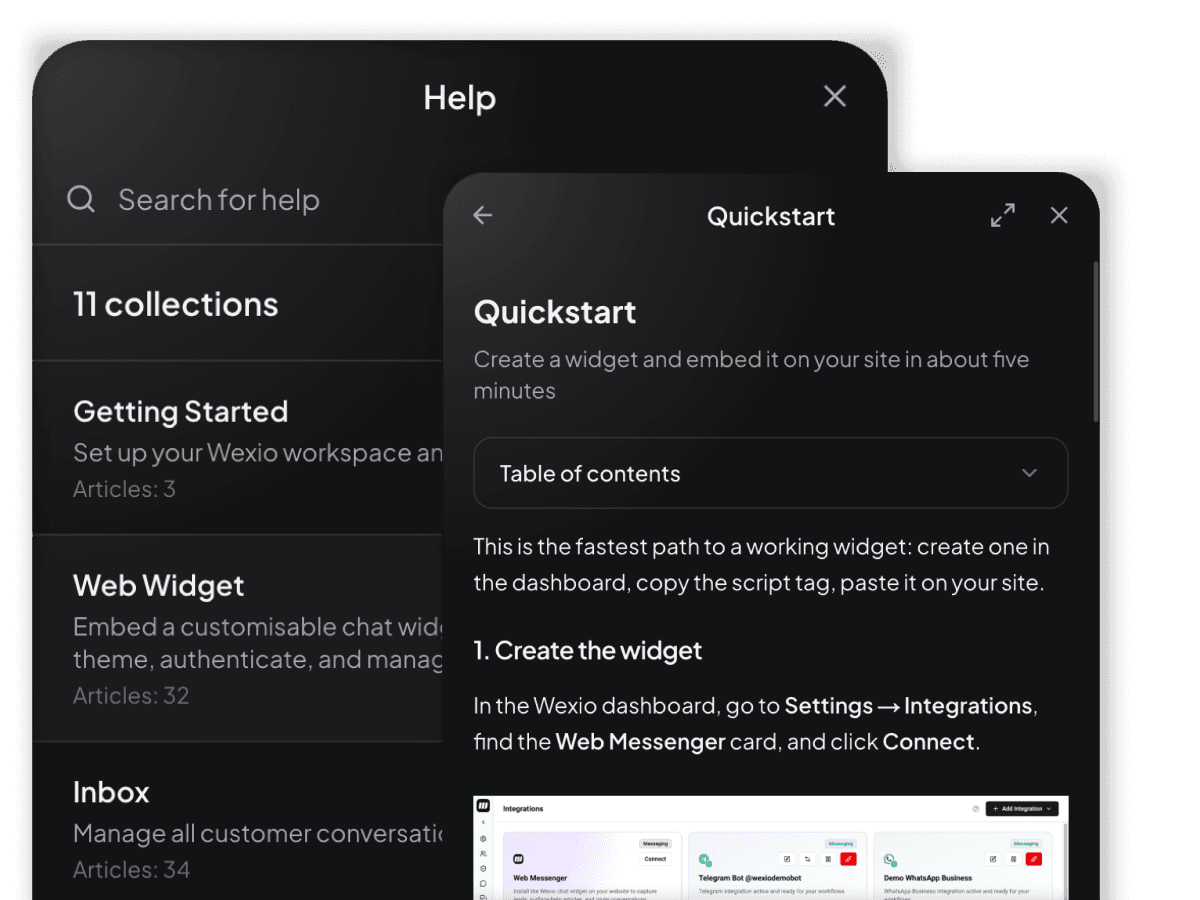1200x900 pixels.
Task: Expand the Table of contents dropdown
Action: (x=771, y=473)
